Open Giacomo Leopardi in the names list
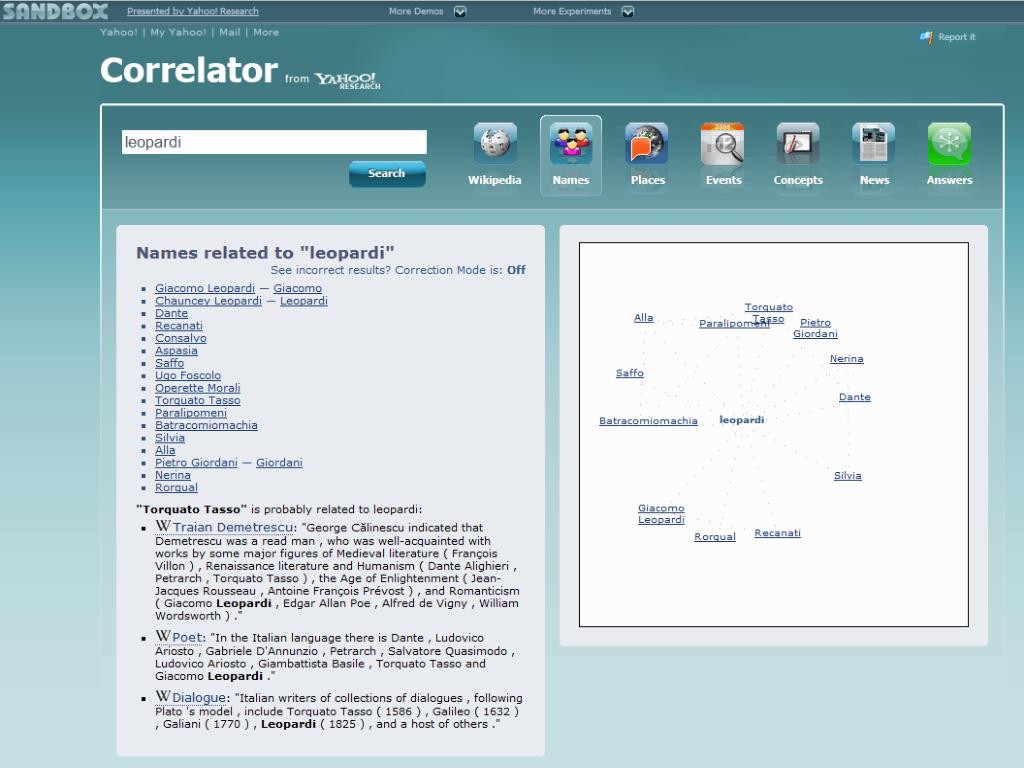This screenshot has height=768, width=1024. tap(205, 288)
